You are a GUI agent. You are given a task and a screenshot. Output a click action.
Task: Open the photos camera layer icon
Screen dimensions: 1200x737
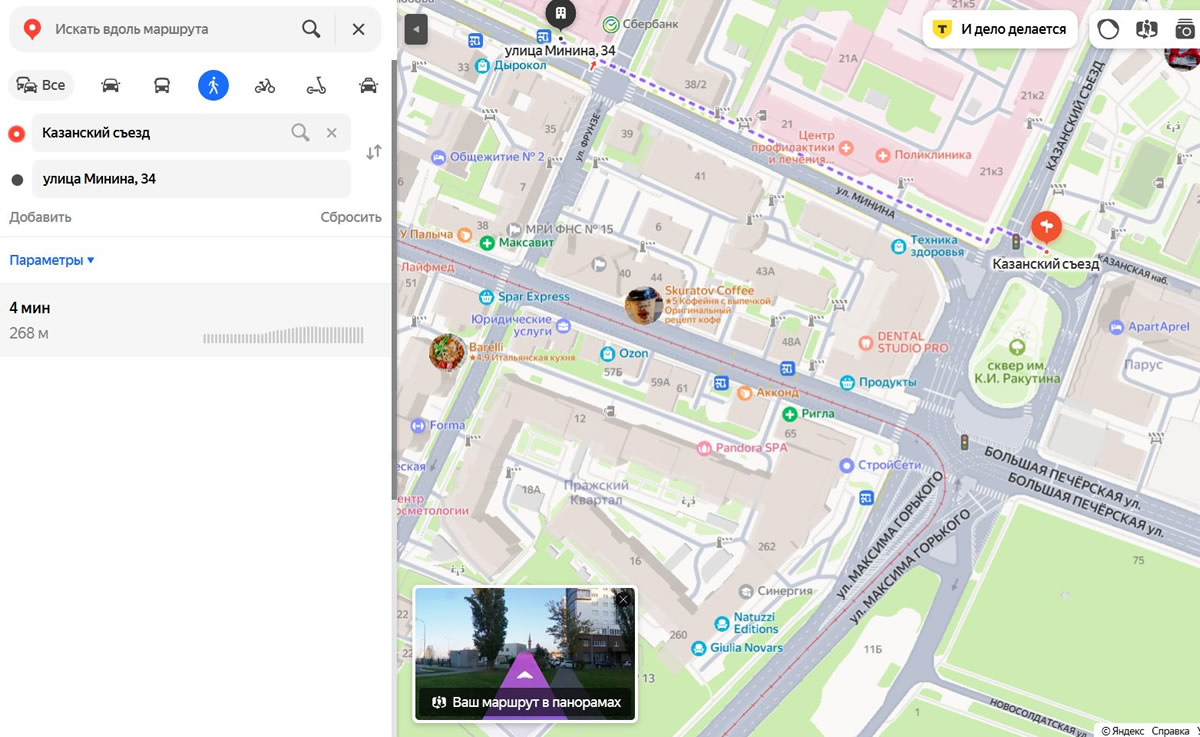coord(1185,29)
